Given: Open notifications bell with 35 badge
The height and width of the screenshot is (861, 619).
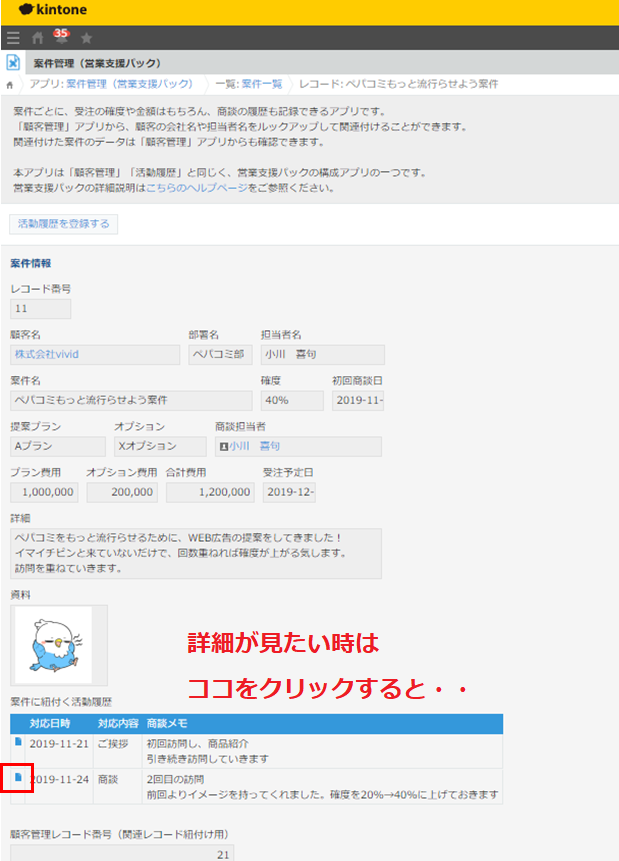Looking at the screenshot, I should click(x=60, y=37).
